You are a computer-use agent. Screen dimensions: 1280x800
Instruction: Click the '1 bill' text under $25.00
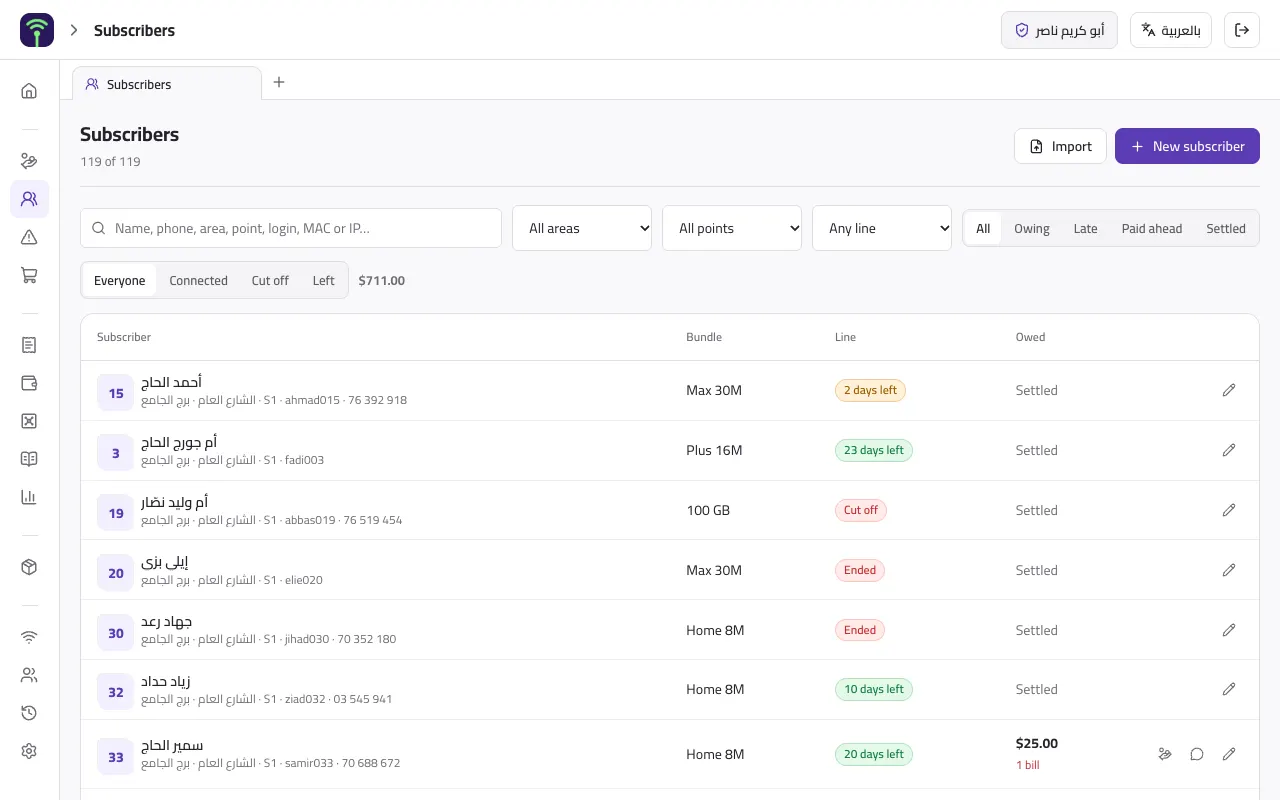(x=1028, y=765)
